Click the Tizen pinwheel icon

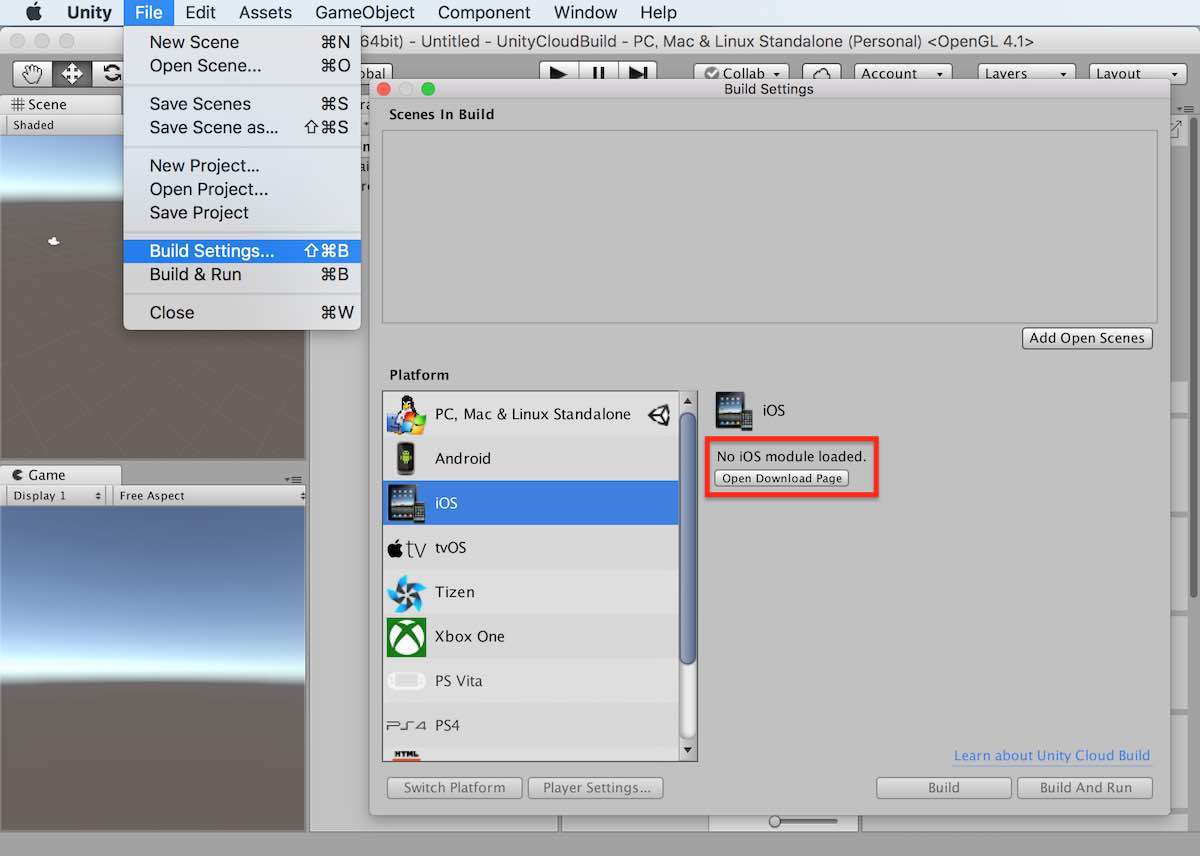coord(406,592)
